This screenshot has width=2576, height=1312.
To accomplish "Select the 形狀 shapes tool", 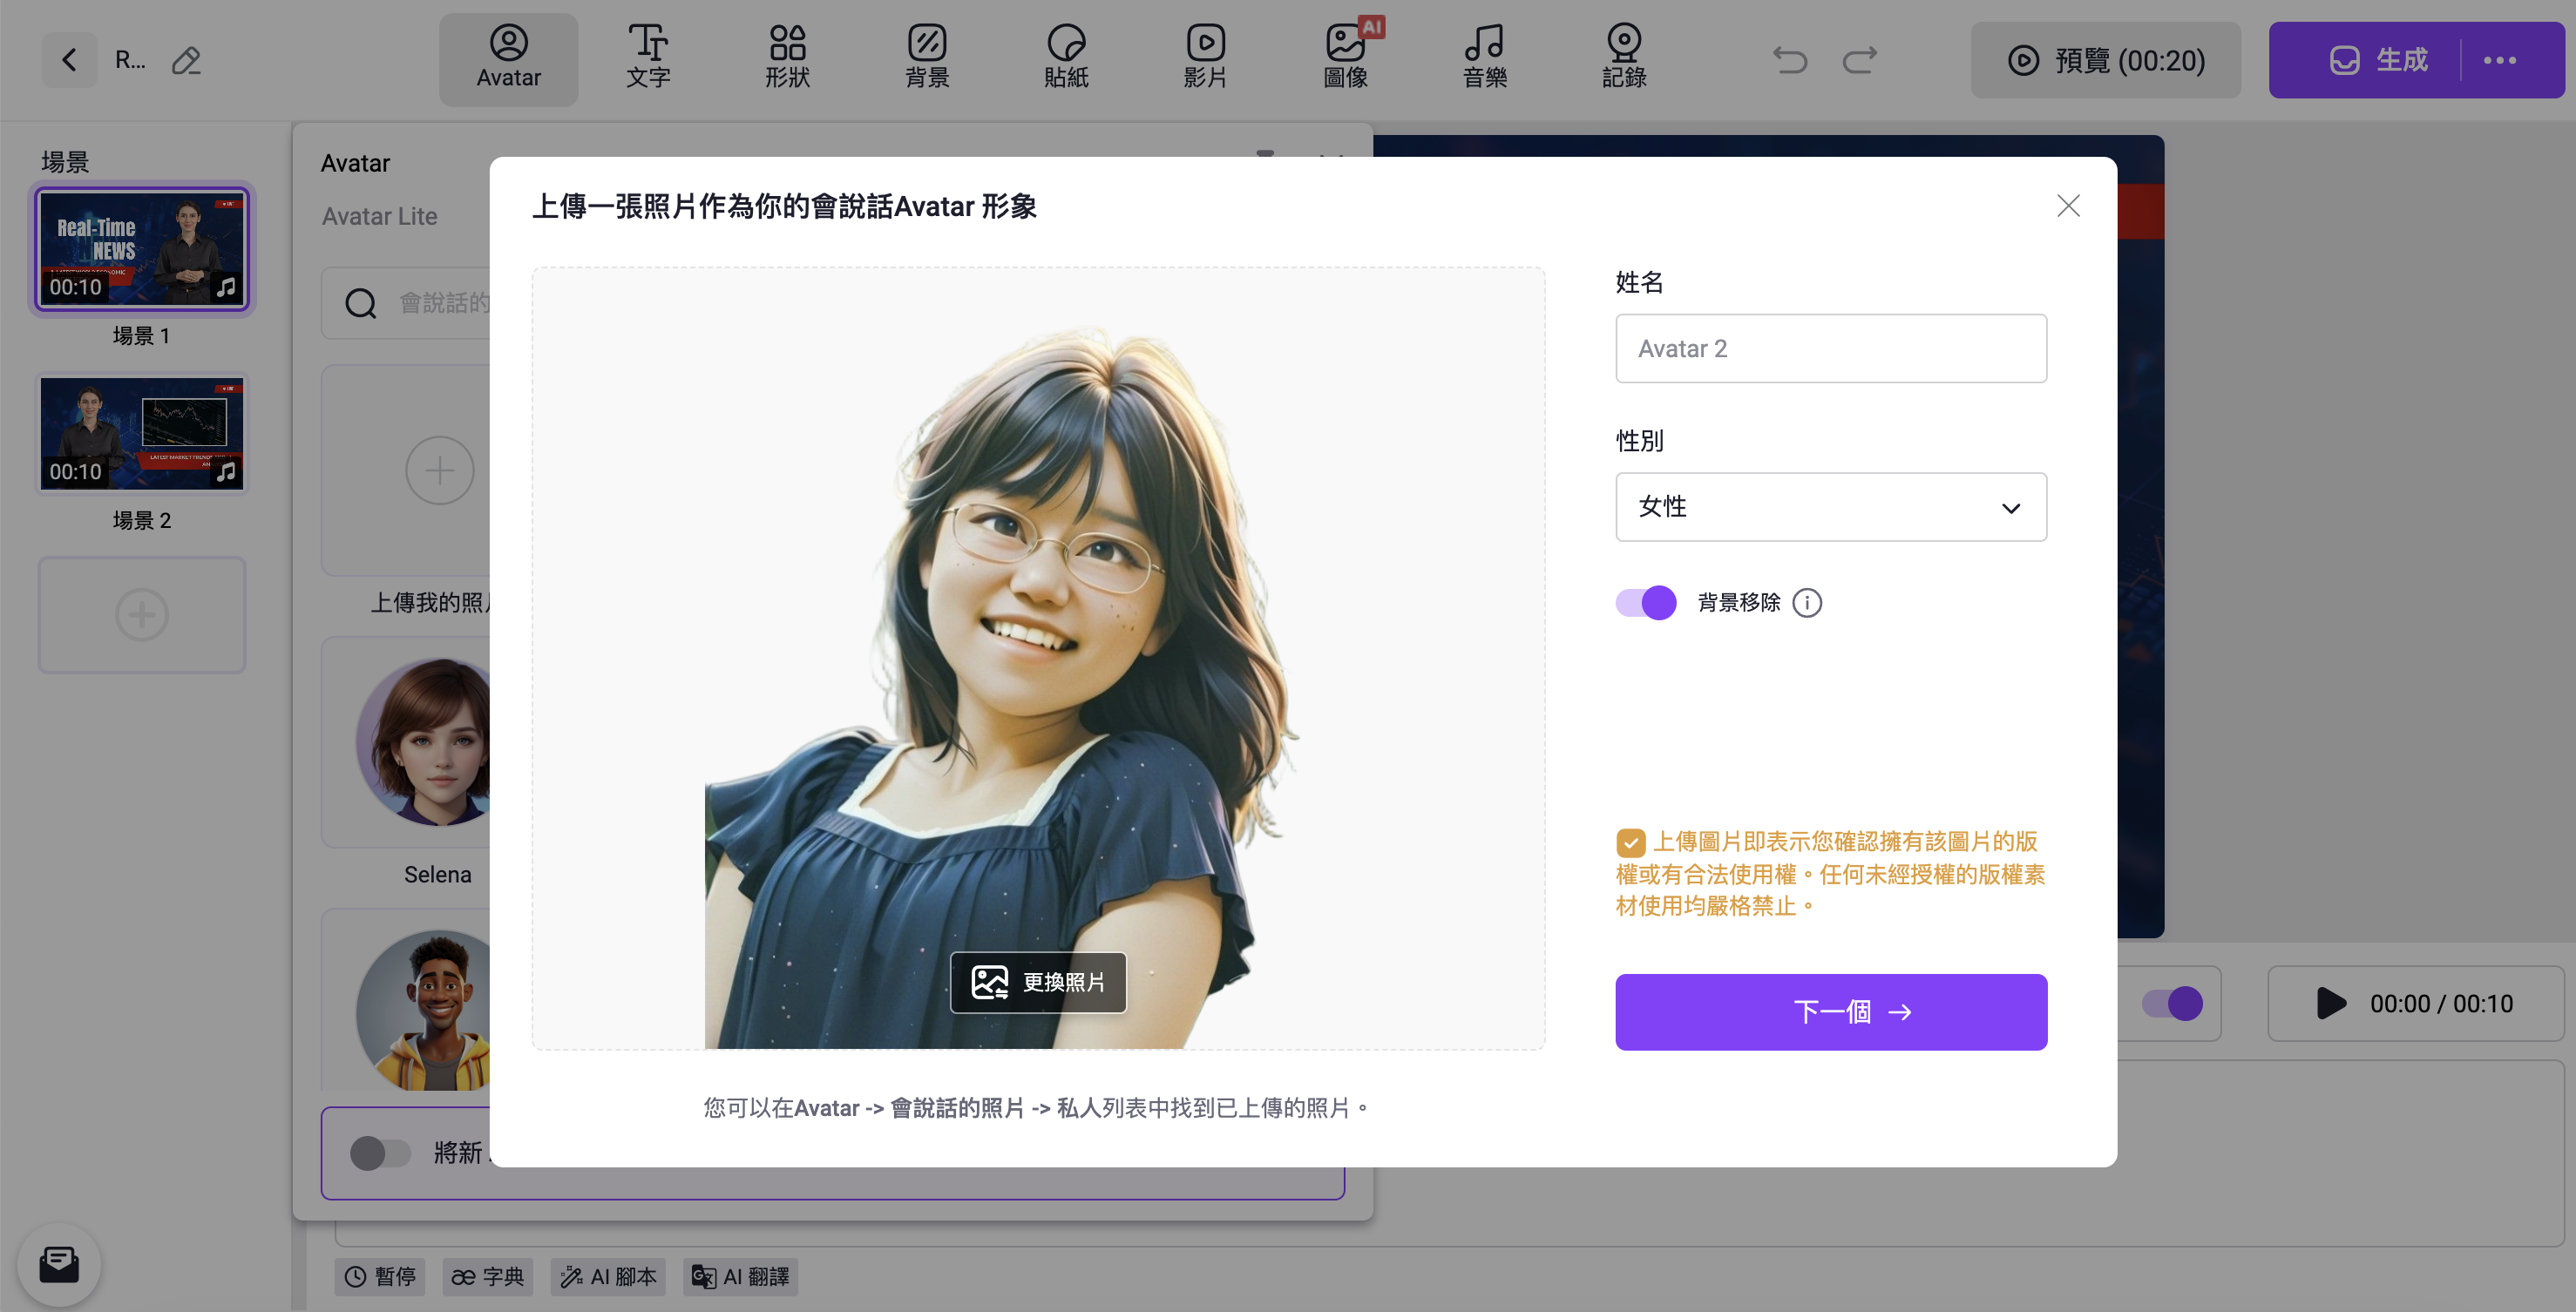I will coord(787,58).
